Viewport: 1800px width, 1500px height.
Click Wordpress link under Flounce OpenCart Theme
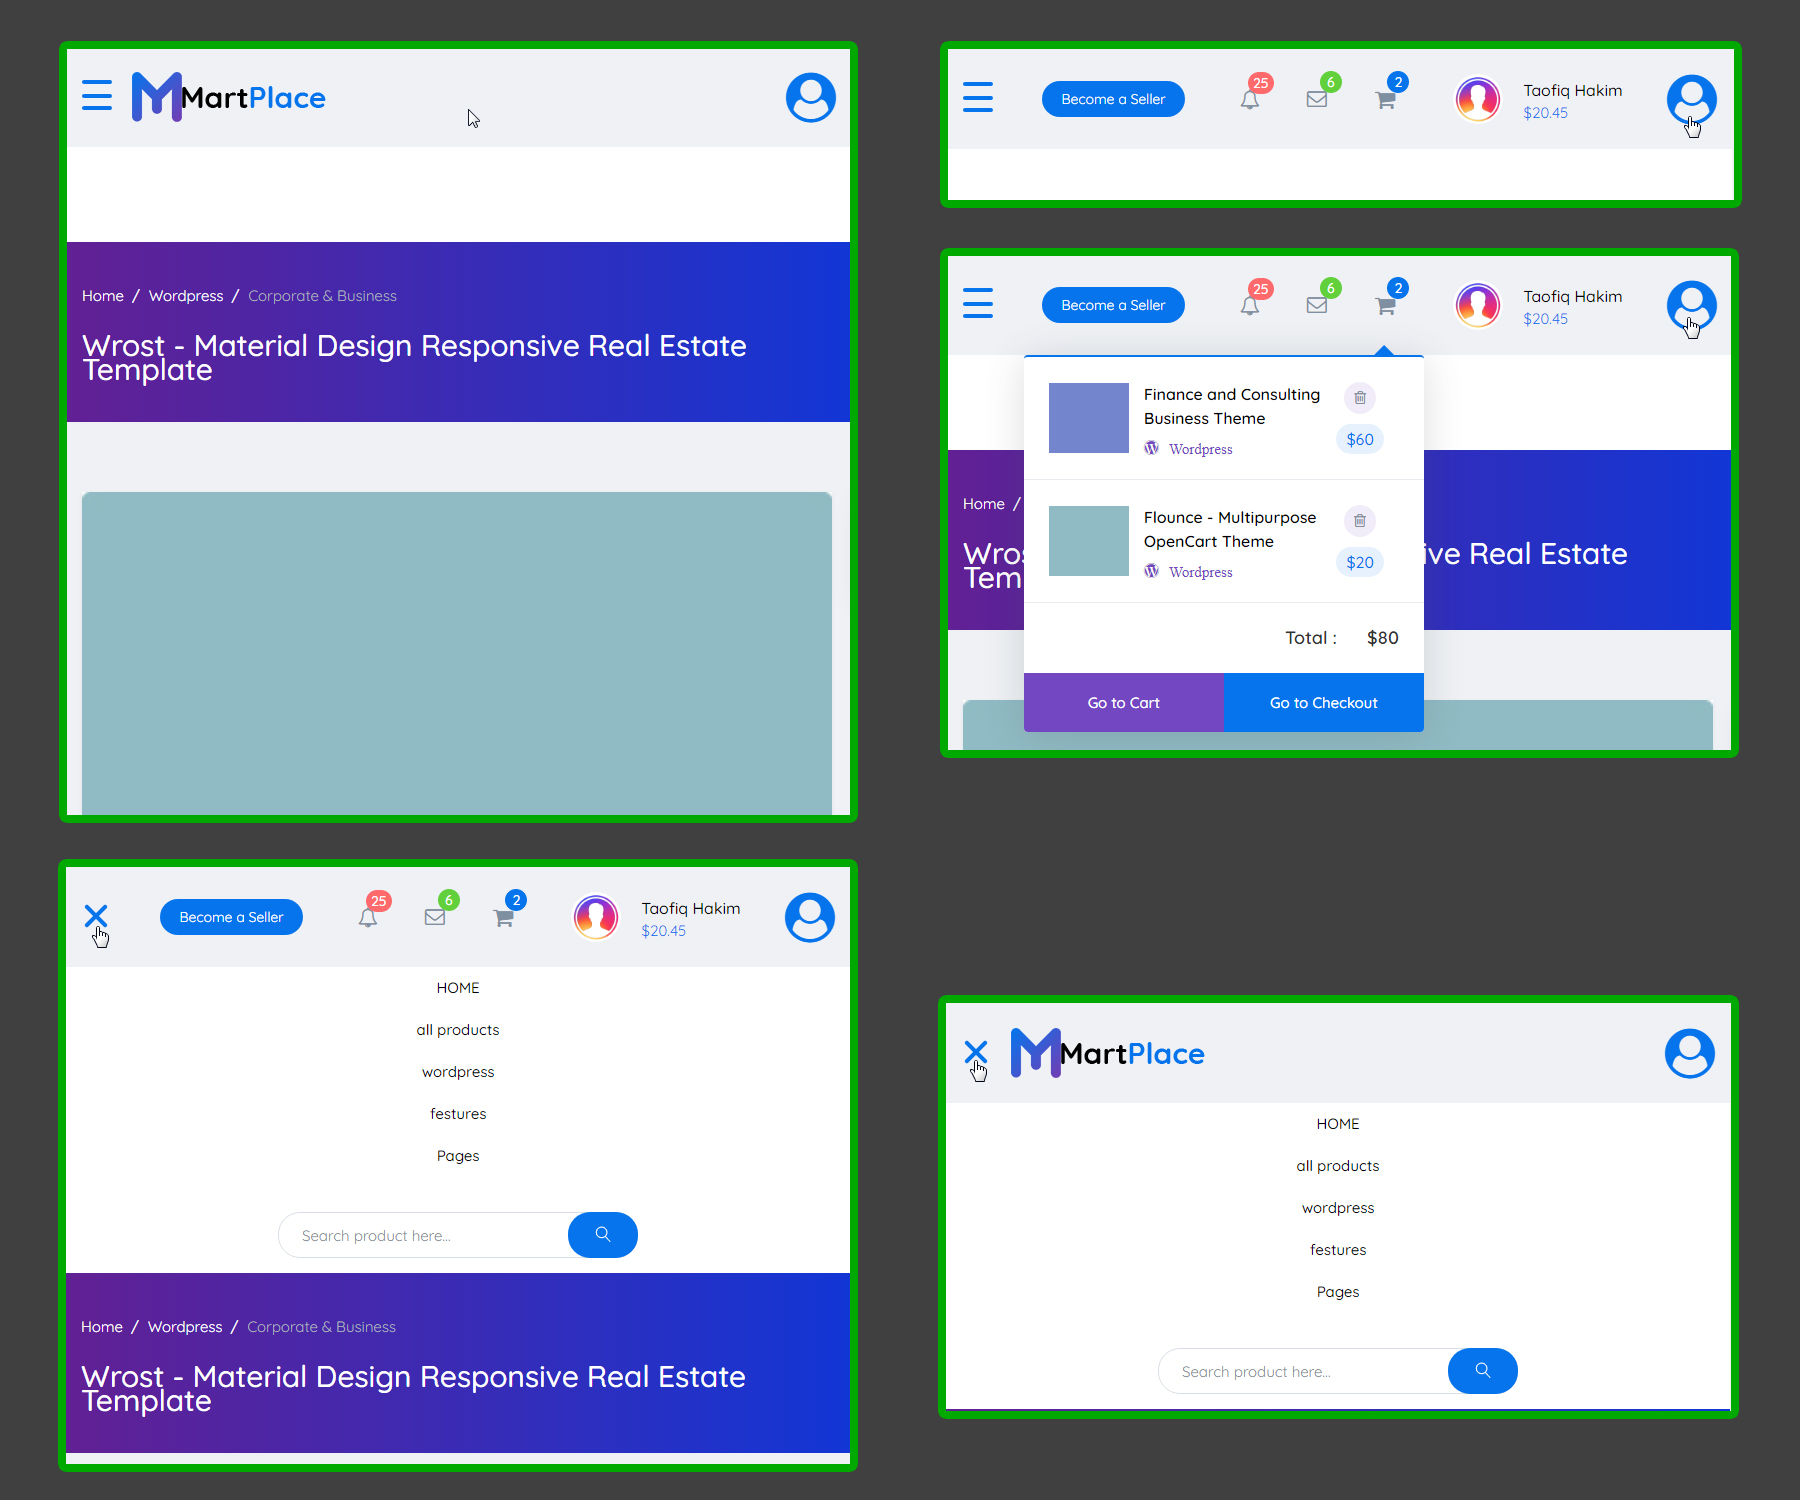1200,572
